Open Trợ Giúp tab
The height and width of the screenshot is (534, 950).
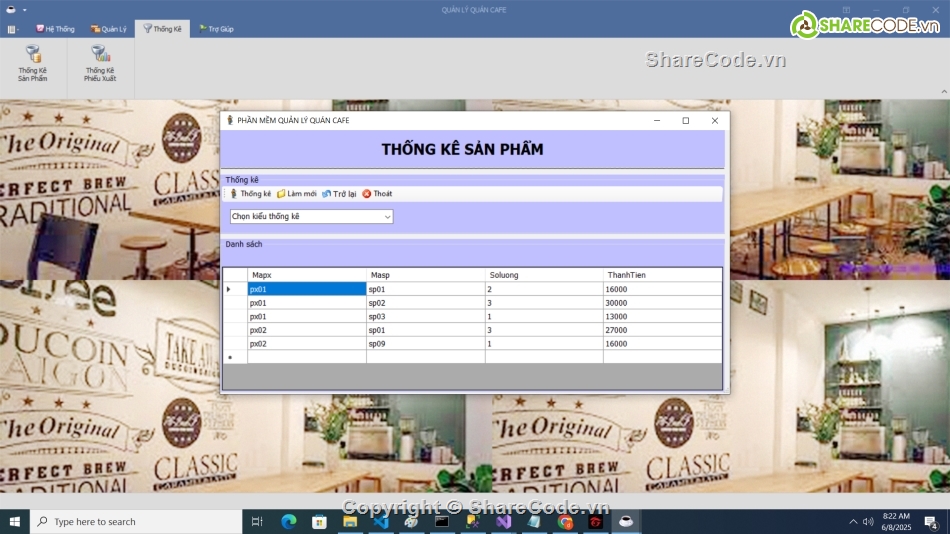pyautogui.click(x=216, y=29)
